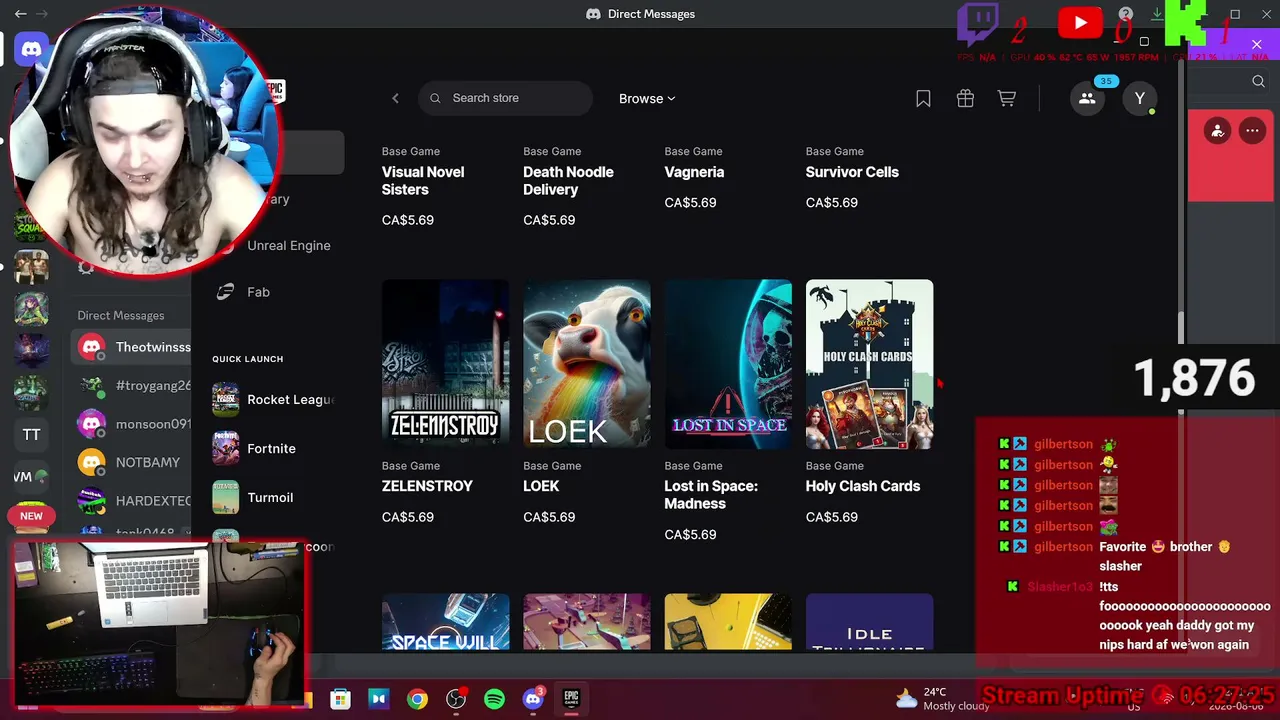Viewport: 1280px width, 720px height.
Task: Open Spotify from the taskbar
Action: point(494,699)
